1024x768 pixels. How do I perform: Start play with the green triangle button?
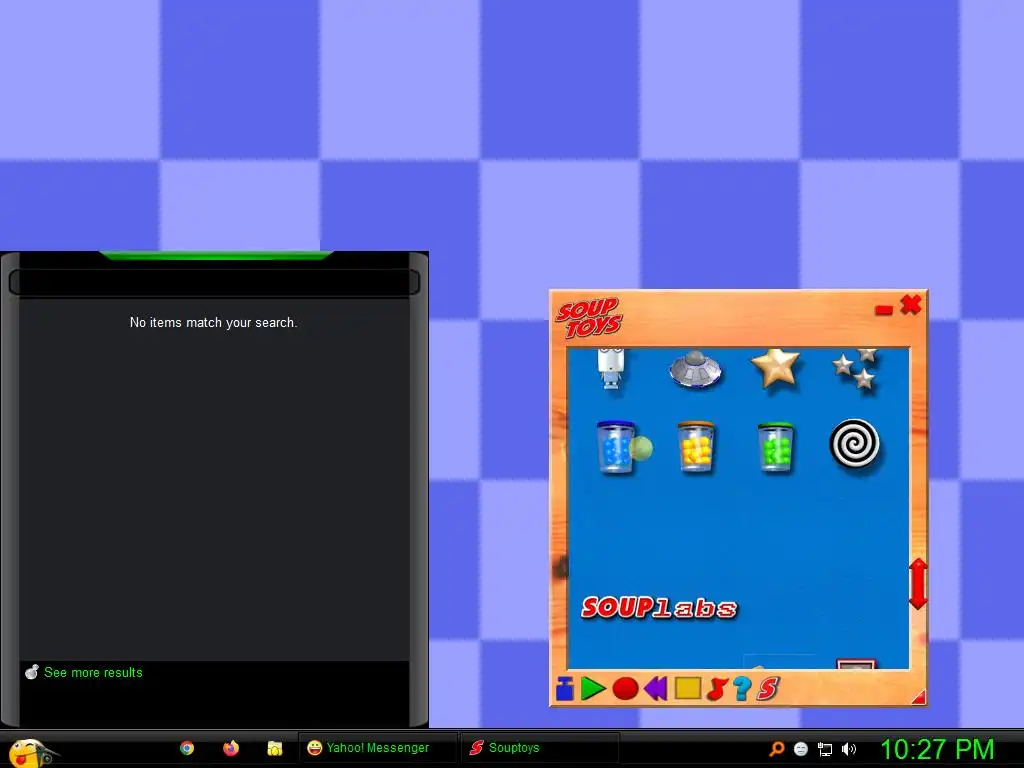tap(592, 689)
